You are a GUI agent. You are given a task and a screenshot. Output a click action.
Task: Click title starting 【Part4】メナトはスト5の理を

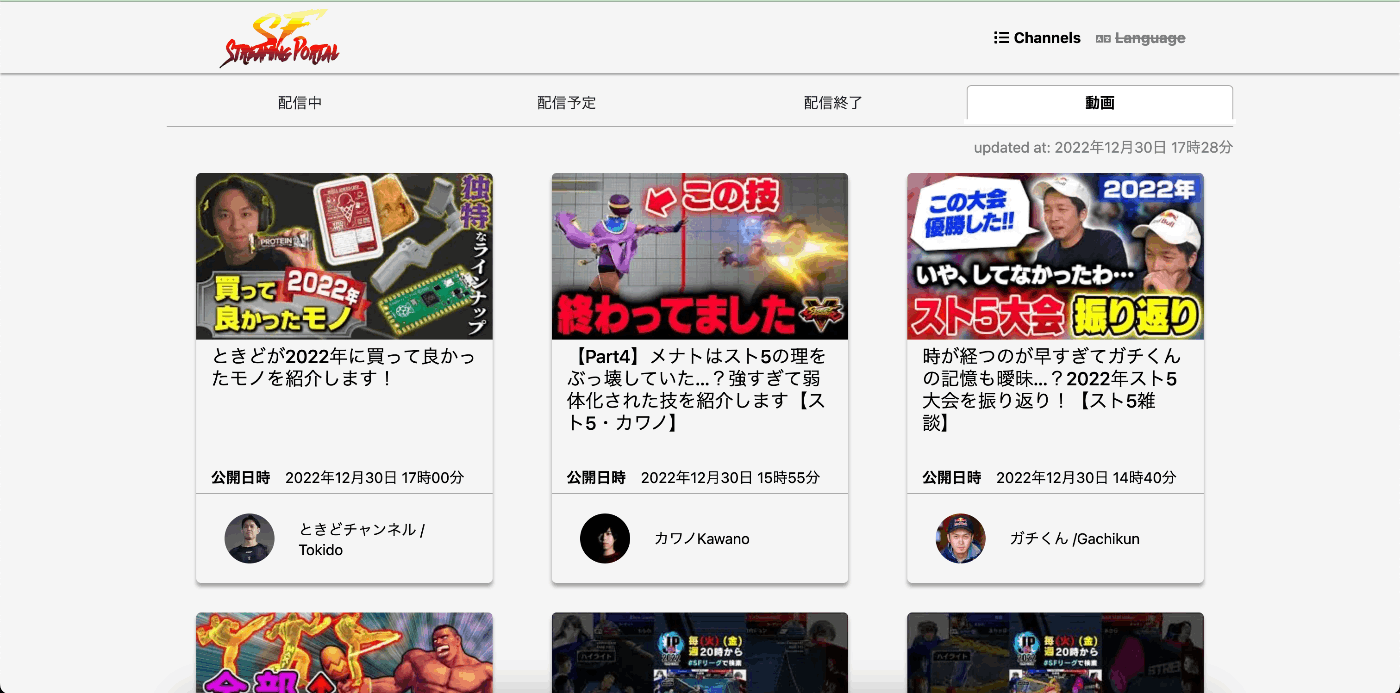coord(699,389)
